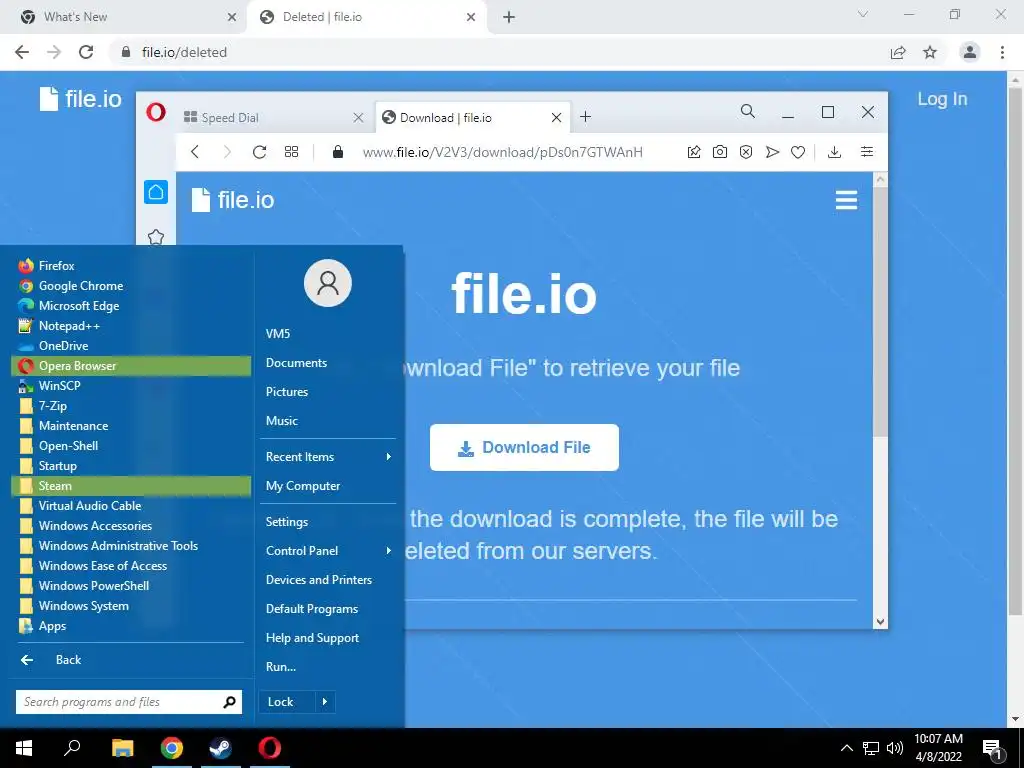Reload the Opera page
1024x768 pixels.
tap(259, 152)
